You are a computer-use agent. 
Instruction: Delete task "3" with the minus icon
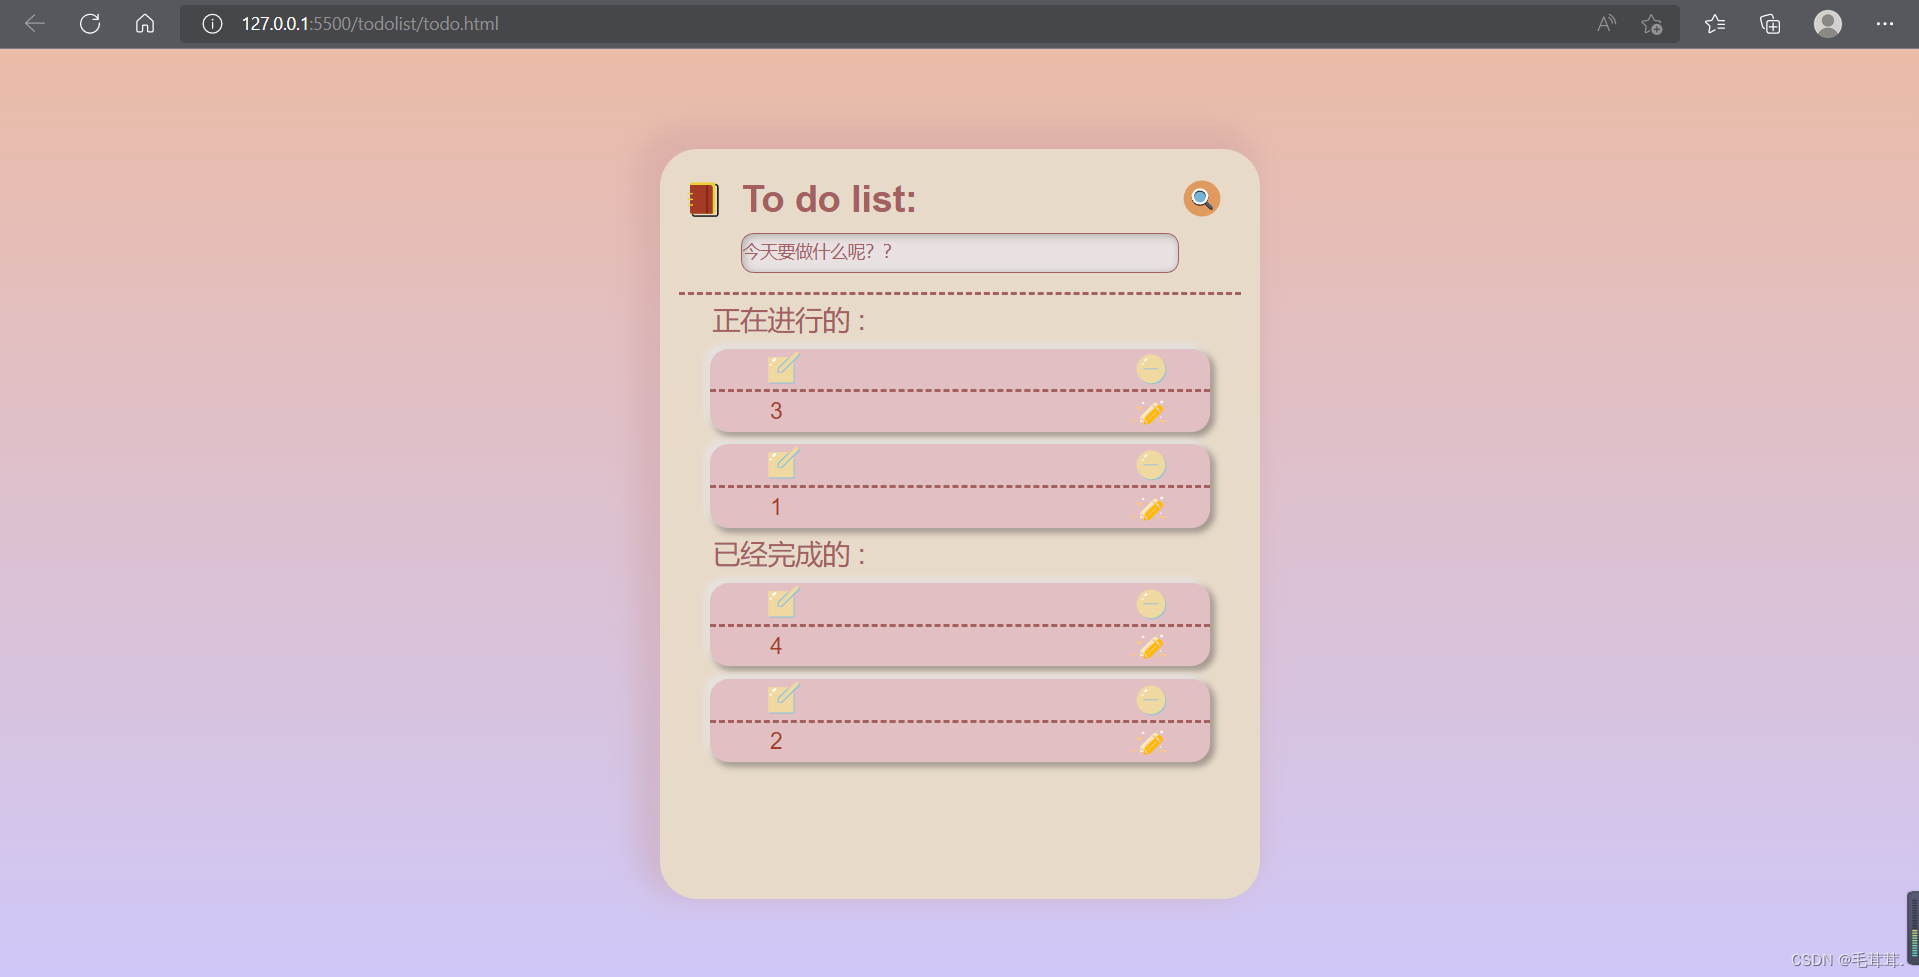tap(1150, 368)
